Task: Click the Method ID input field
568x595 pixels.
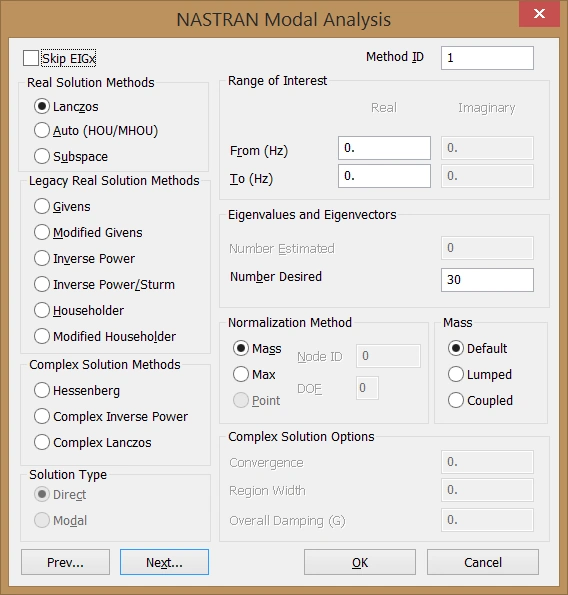Action: 487,58
